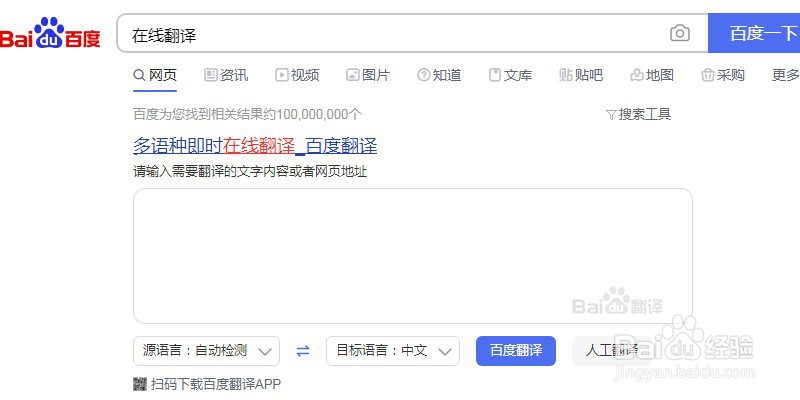Viewport: 800px width, 400px height.
Task: Go to the 图片 tab
Action: click(x=368, y=76)
